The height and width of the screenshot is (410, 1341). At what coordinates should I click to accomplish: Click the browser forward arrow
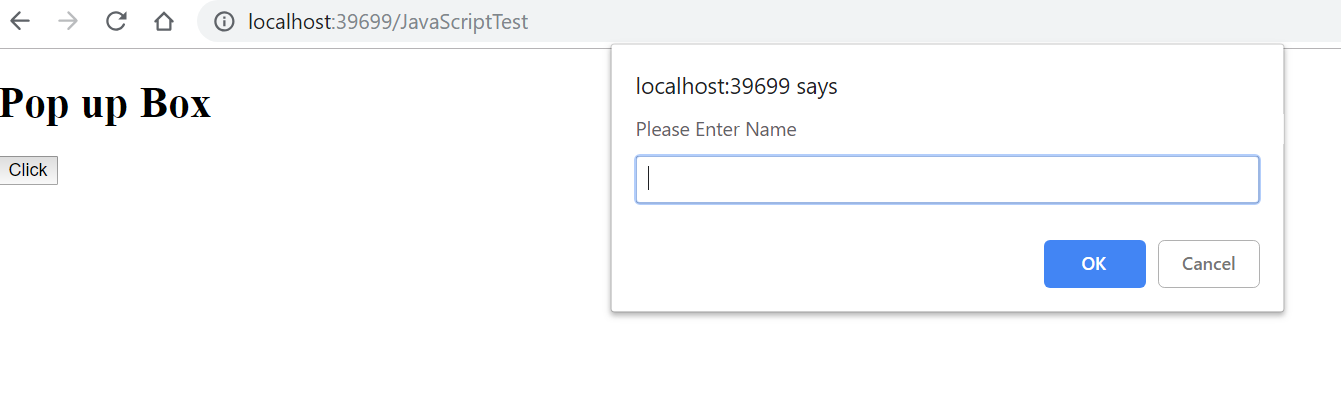(x=68, y=21)
